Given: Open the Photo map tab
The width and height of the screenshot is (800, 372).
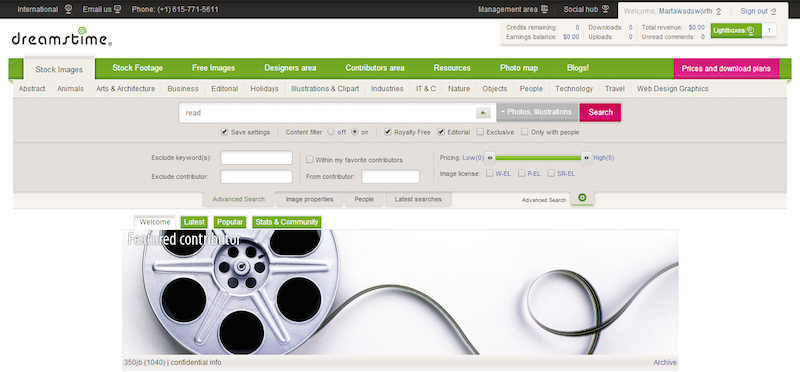Looking at the screenshot, I should click(518, 68).
